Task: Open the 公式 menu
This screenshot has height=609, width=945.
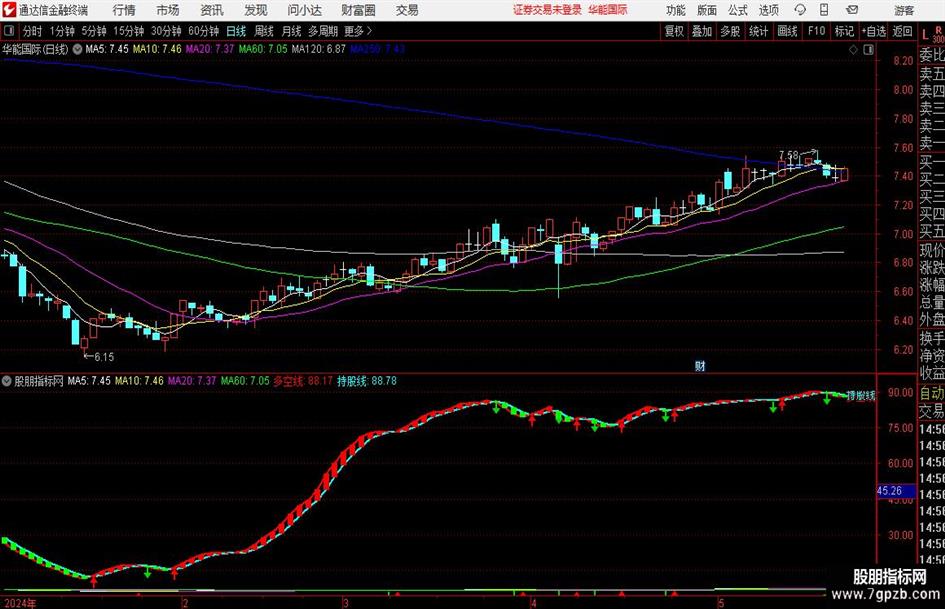Action: pyautogui.click(x=738, y=10)
